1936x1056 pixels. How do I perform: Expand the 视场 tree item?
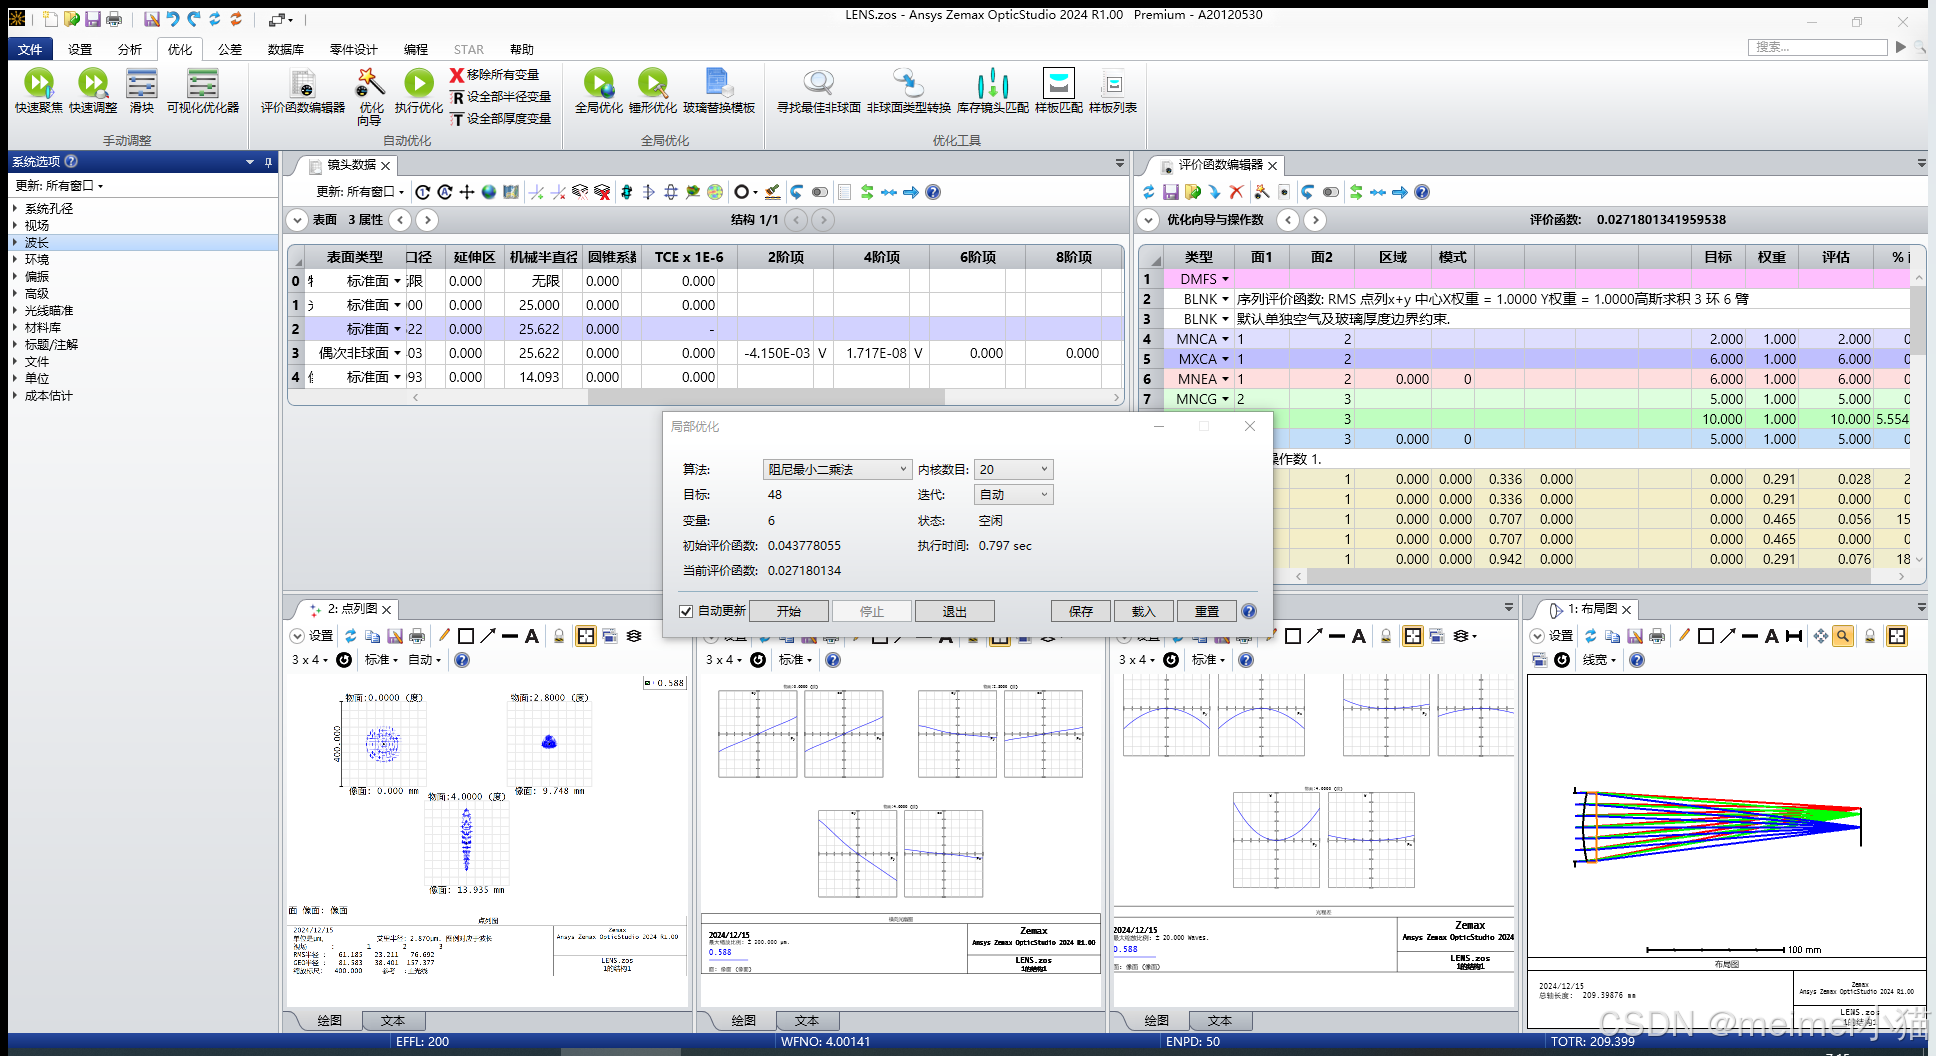tap(15, 226)
